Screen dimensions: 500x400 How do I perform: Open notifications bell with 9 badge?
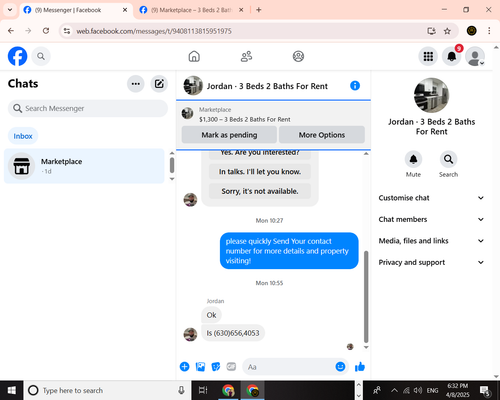tap(452, 56)
